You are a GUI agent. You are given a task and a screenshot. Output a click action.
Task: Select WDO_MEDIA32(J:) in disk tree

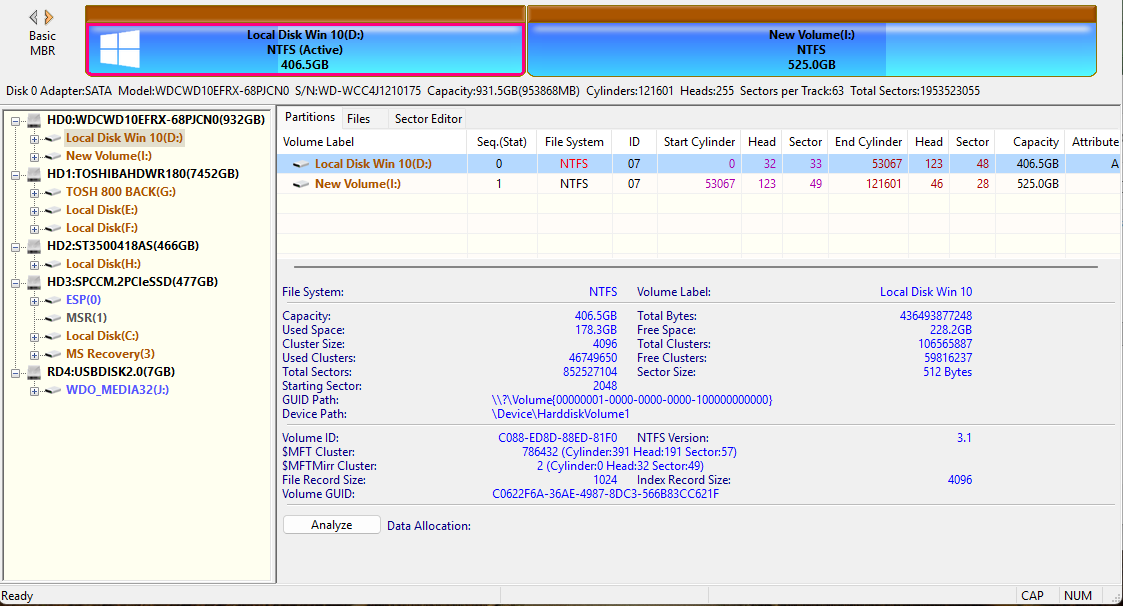point(117,390)
